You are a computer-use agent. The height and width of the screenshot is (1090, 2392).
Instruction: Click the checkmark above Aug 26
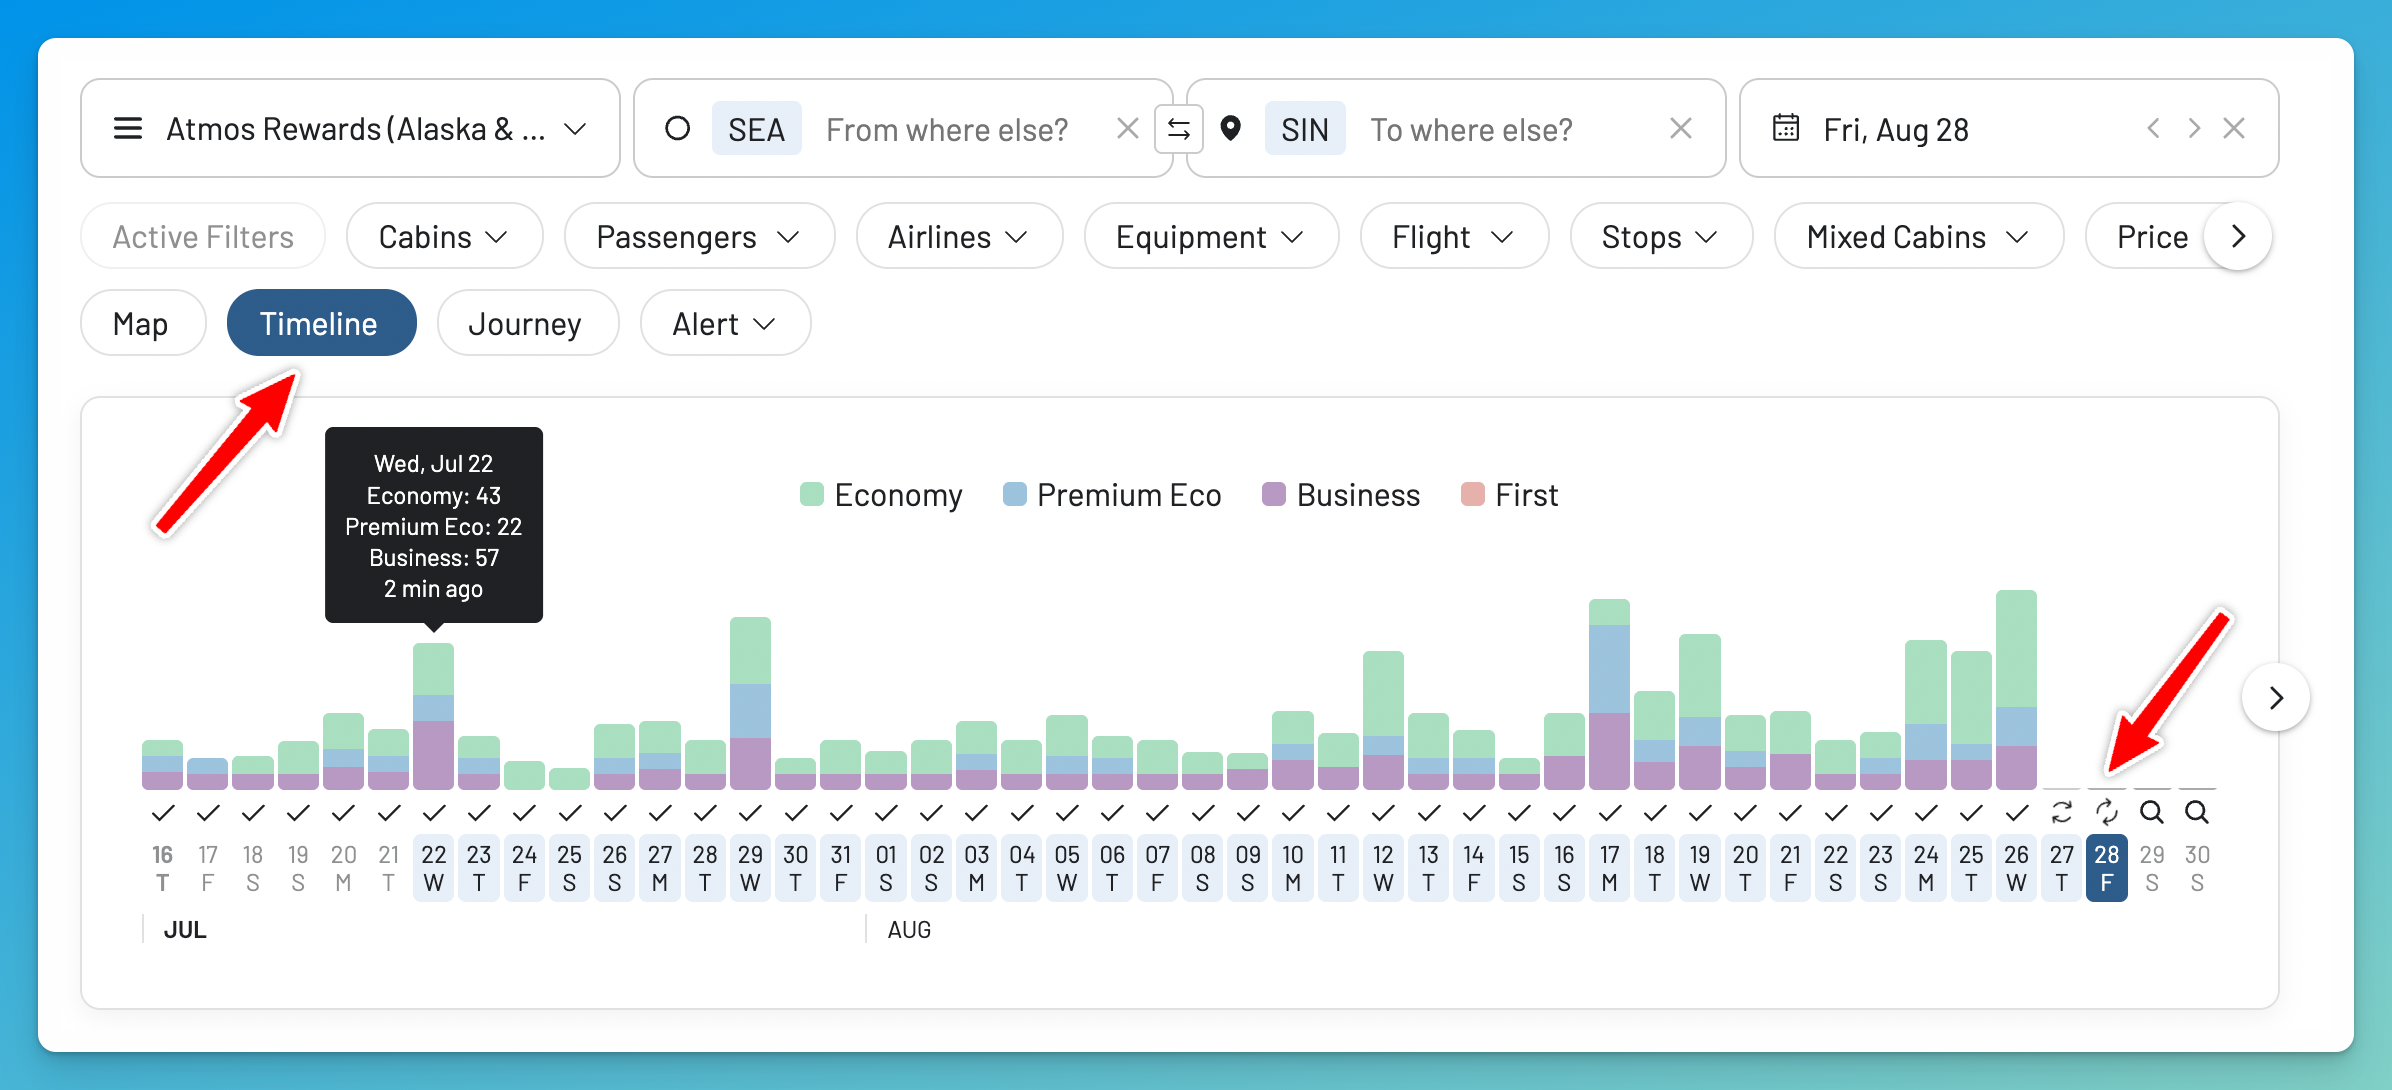point(2016,812)
